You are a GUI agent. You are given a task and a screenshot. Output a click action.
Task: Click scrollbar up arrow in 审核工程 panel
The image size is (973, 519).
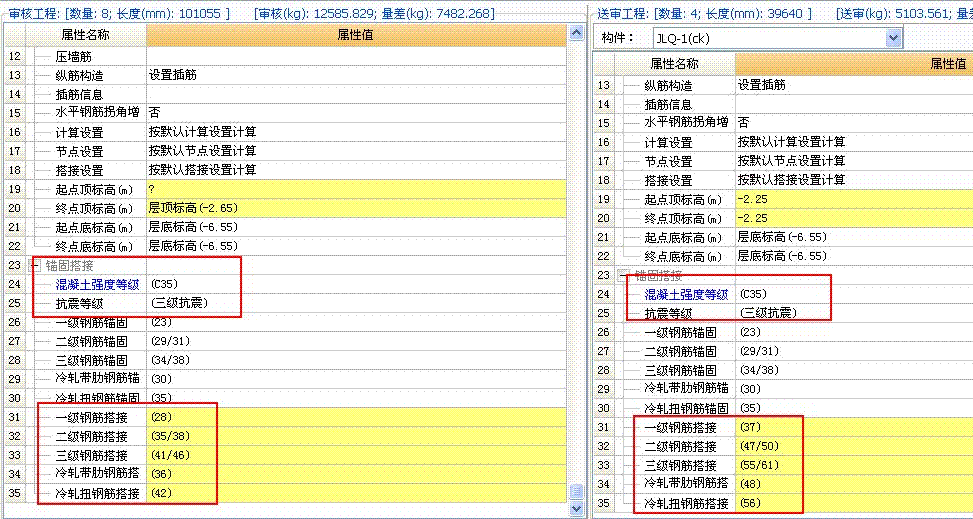tap(575, 34)
